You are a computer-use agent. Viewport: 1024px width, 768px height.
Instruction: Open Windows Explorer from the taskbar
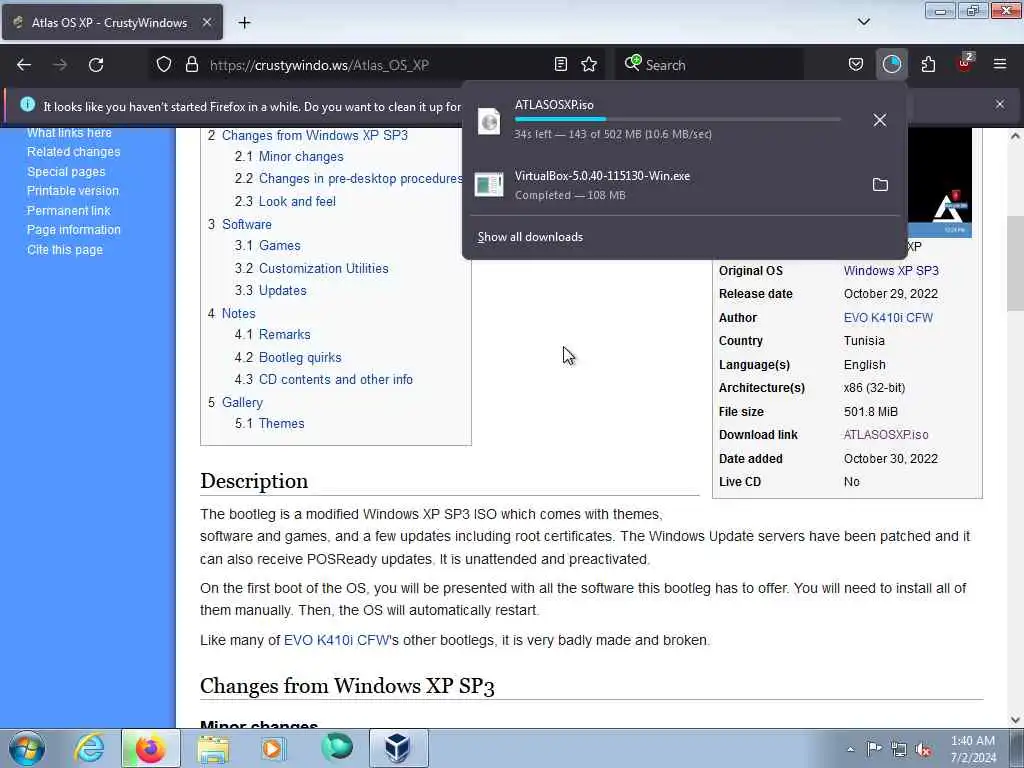point(213,749)
